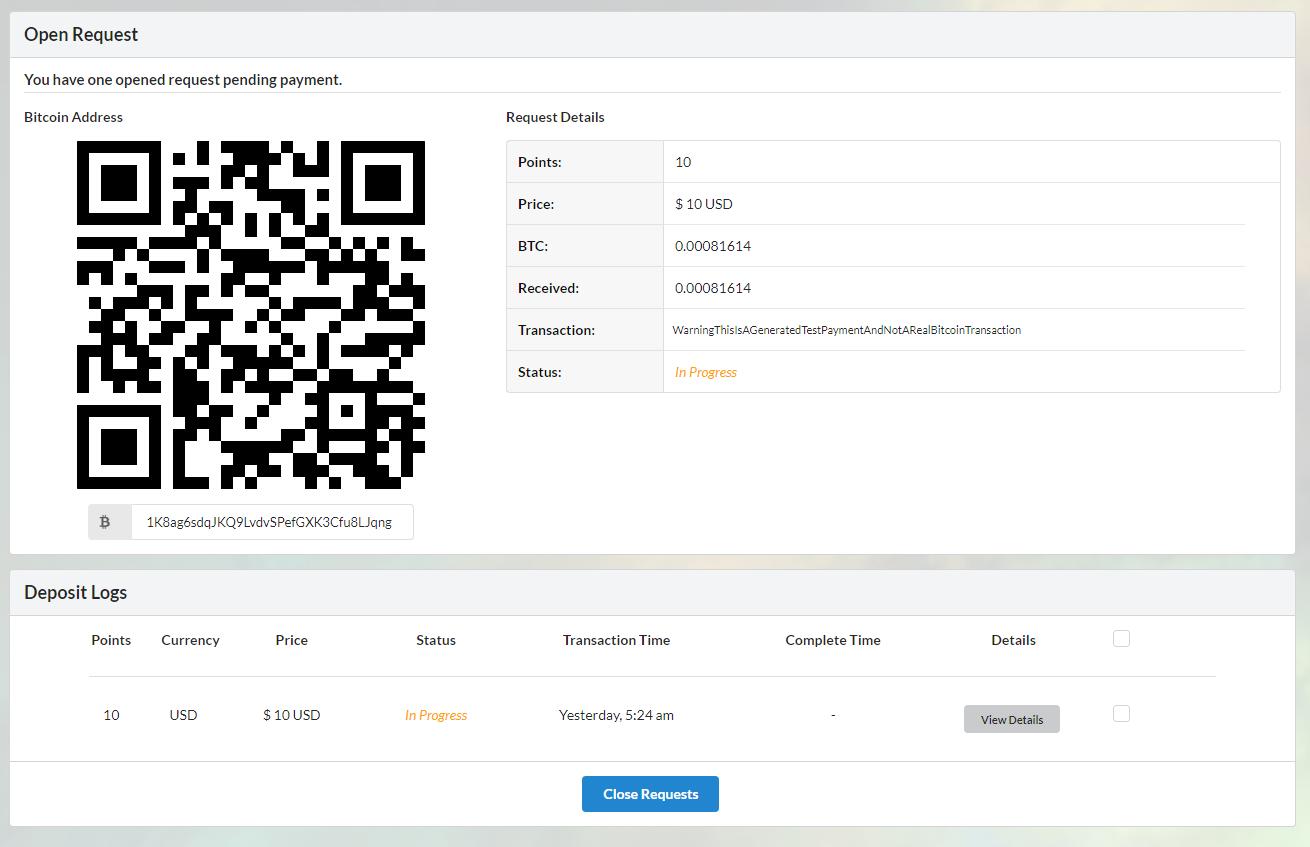Image resolution: width=1310 pixels, height=847 pixels.
Task: Click the 'Status' column header in Deposit Logs
Action: (x=436, y=640)
